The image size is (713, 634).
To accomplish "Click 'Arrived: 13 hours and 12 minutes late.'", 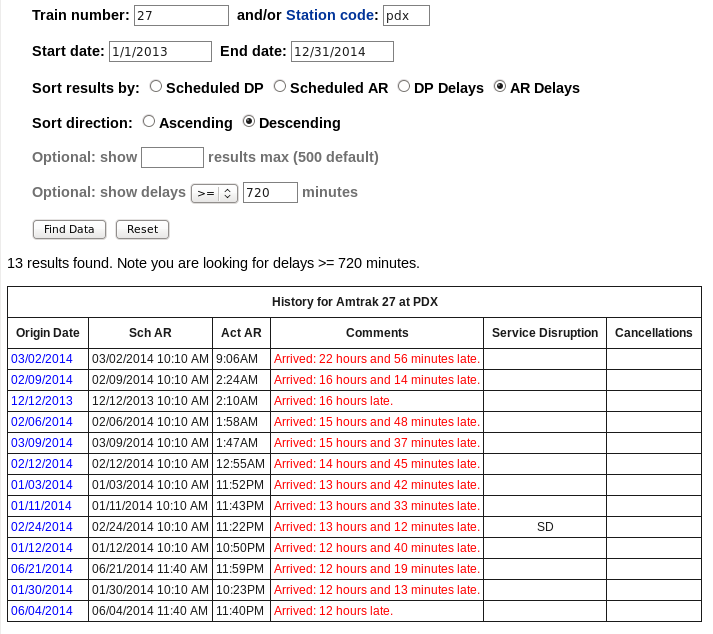I will (377, 527).
